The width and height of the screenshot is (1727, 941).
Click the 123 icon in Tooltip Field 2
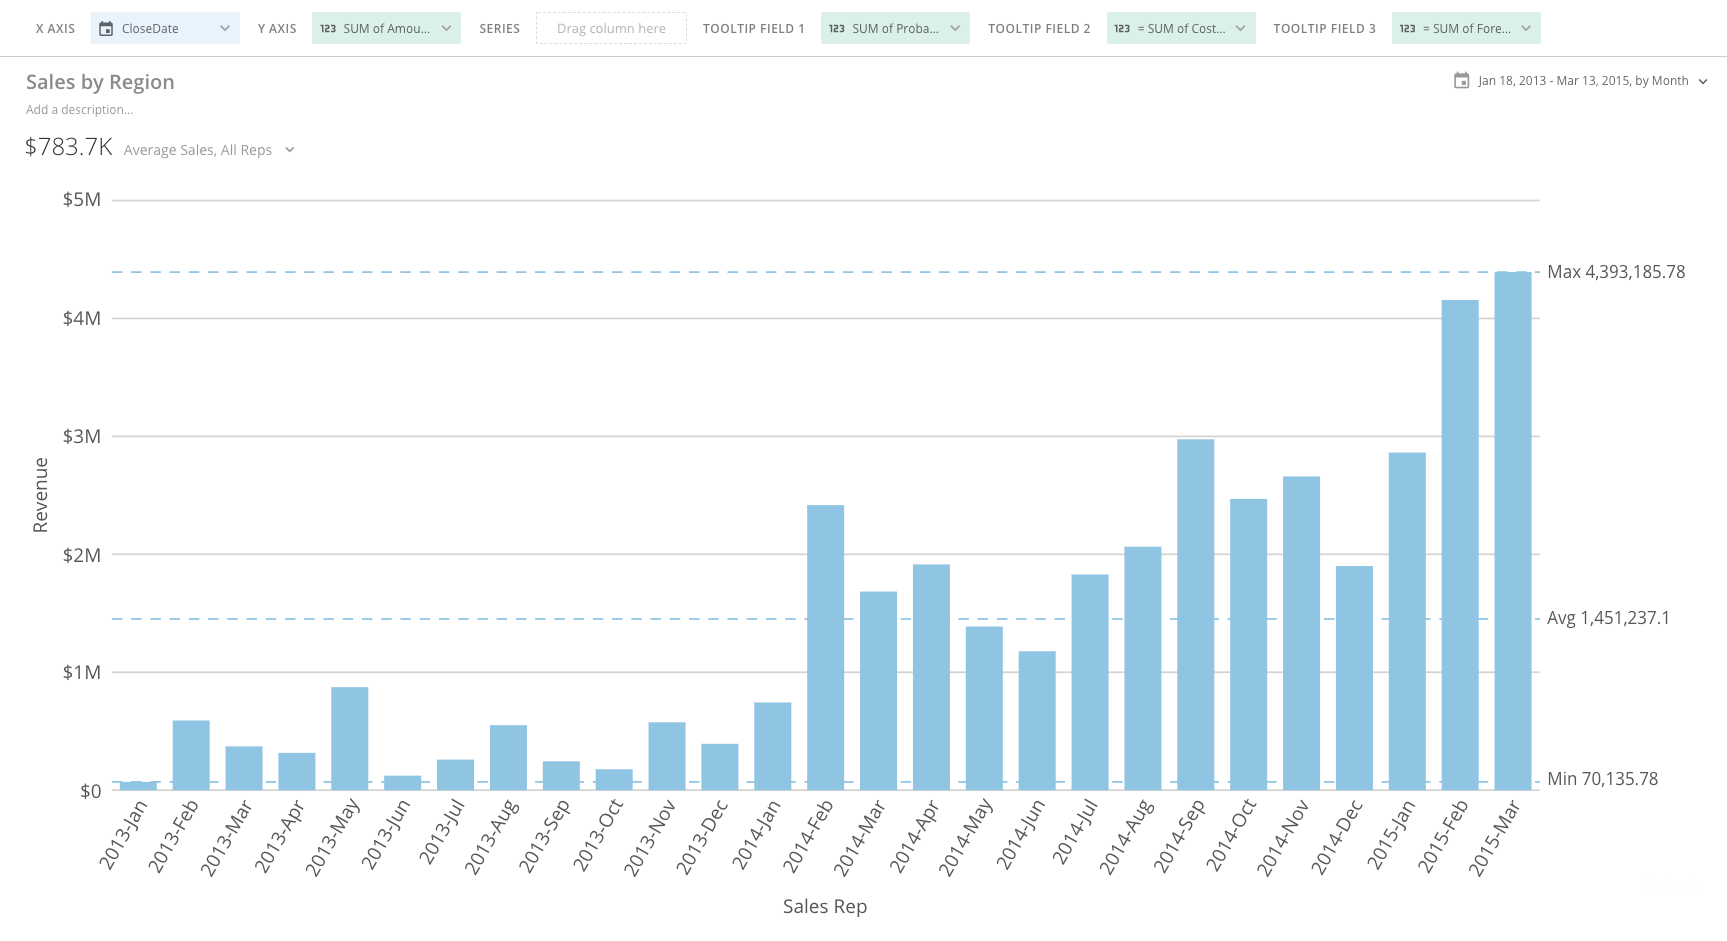[x=1121, y=28]
